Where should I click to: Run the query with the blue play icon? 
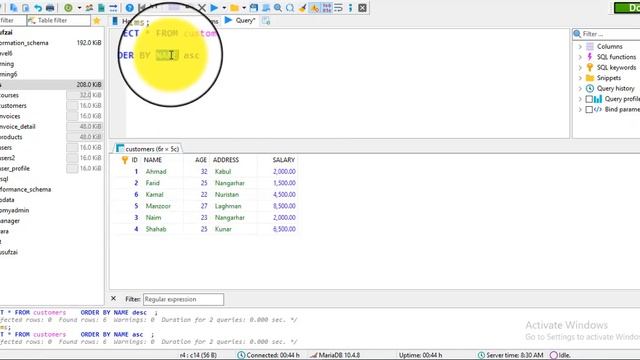point(214,8)
